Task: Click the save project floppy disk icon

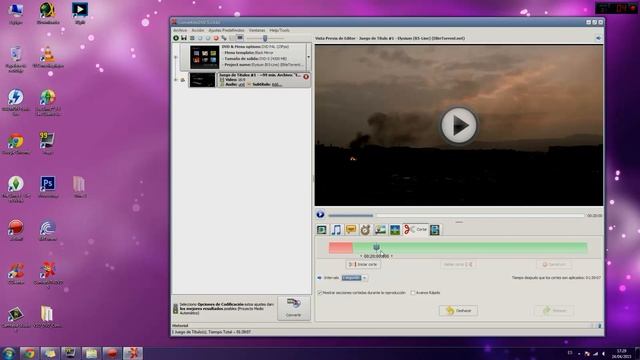Action: coord(184,38)
